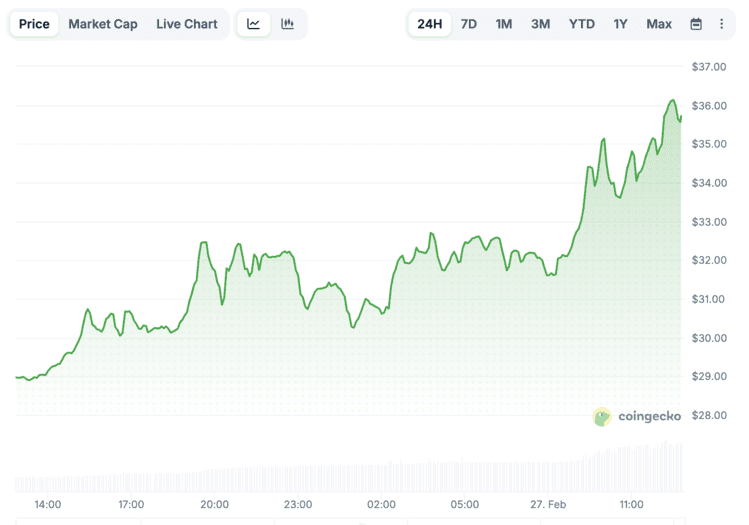Open the calendar date range picker
The height and width of the screenshot is (525, 749).
(696, 24)
